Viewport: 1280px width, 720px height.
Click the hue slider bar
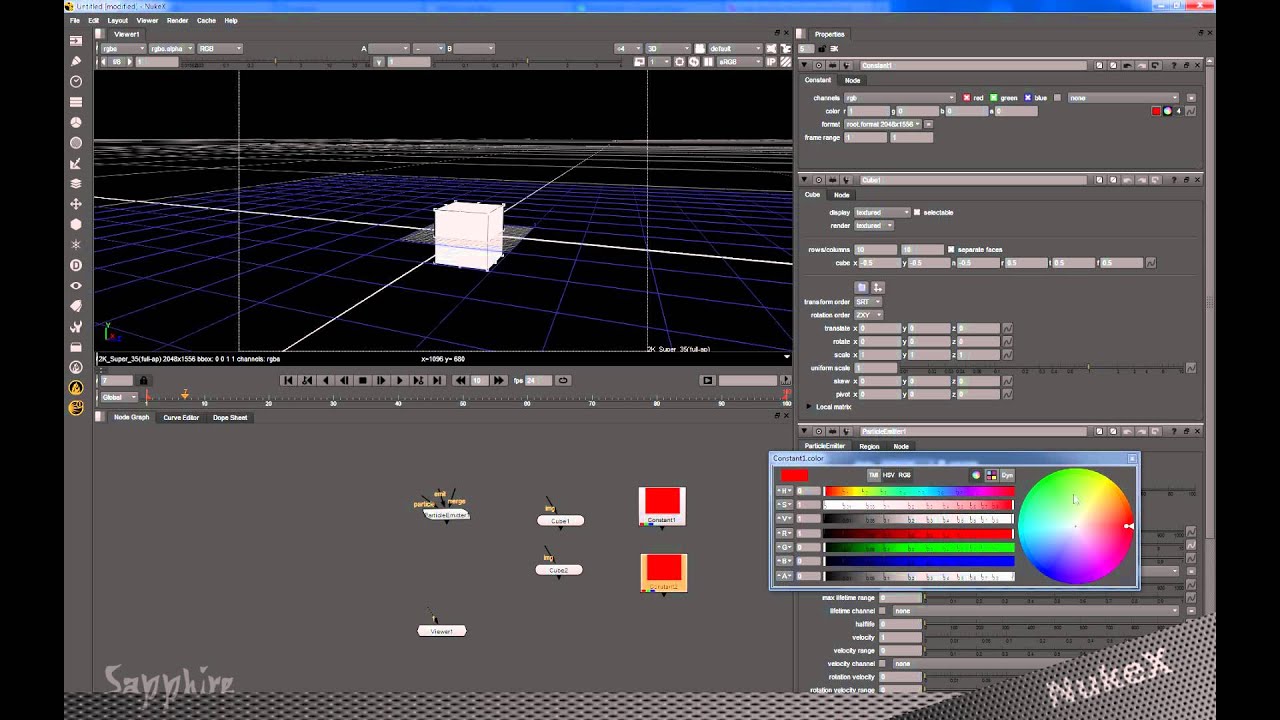pyautogui.click(x=918, y=491)
